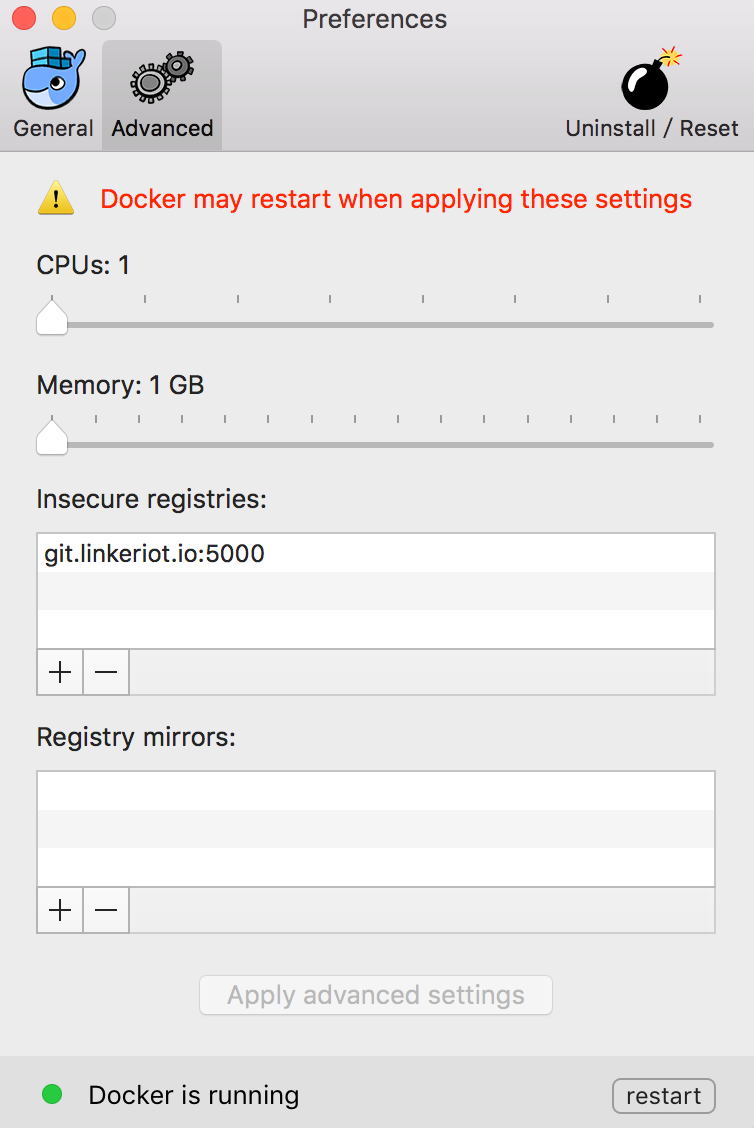Select git.linkeriot.io:5000 registry entry
The width and height of the screenshot is (754, 1128).
(155, 553)
